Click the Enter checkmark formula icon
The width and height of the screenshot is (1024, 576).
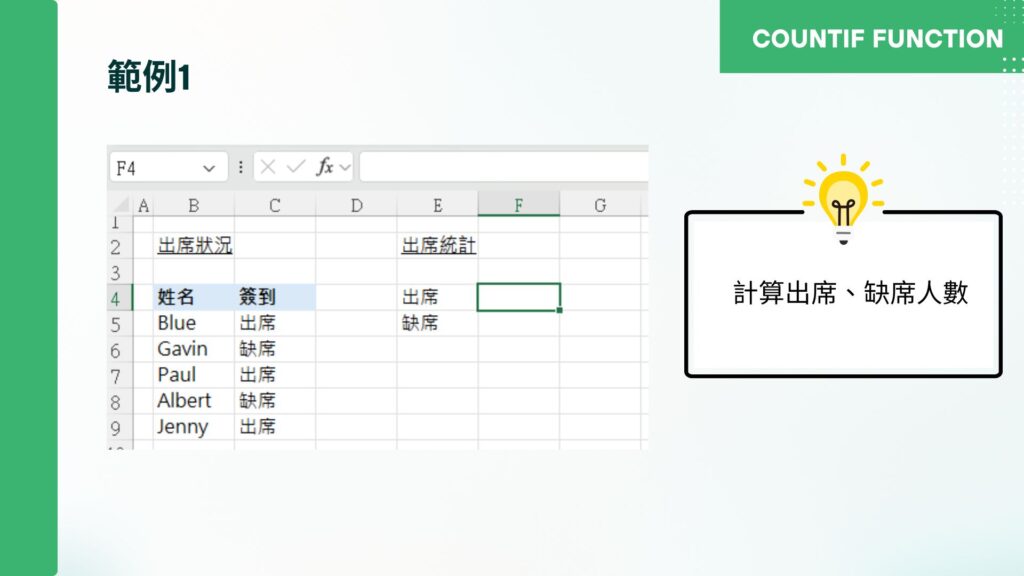[x=296, y=167]
